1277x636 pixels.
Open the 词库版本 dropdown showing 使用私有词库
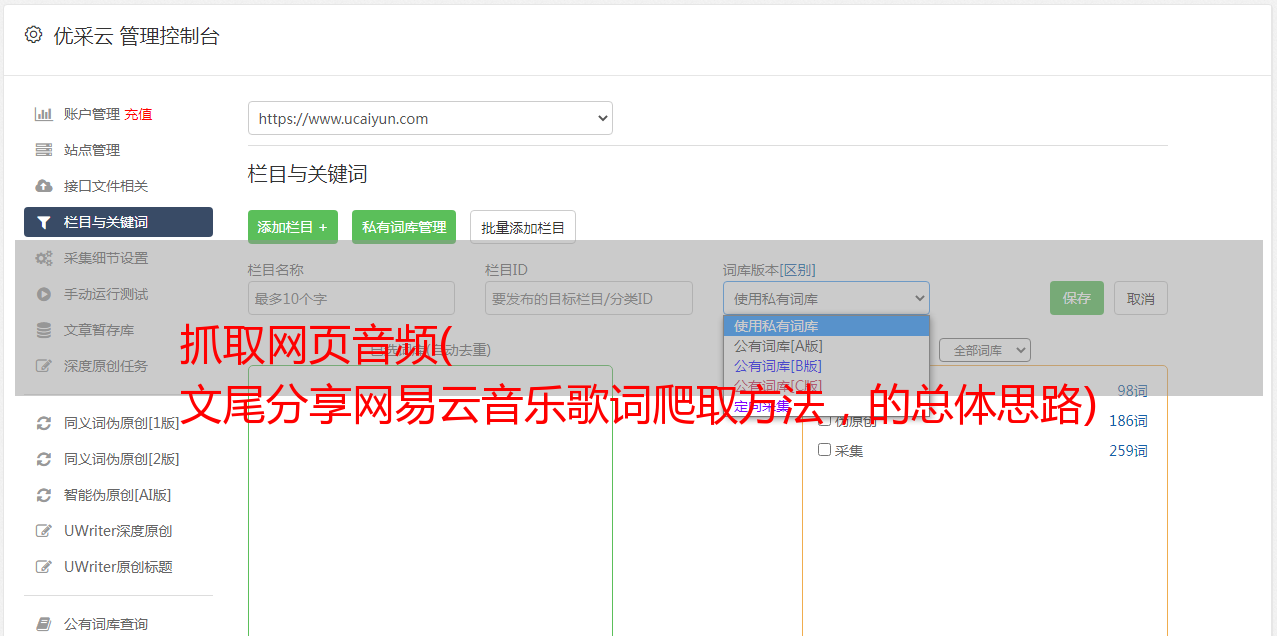pos(826,298)
